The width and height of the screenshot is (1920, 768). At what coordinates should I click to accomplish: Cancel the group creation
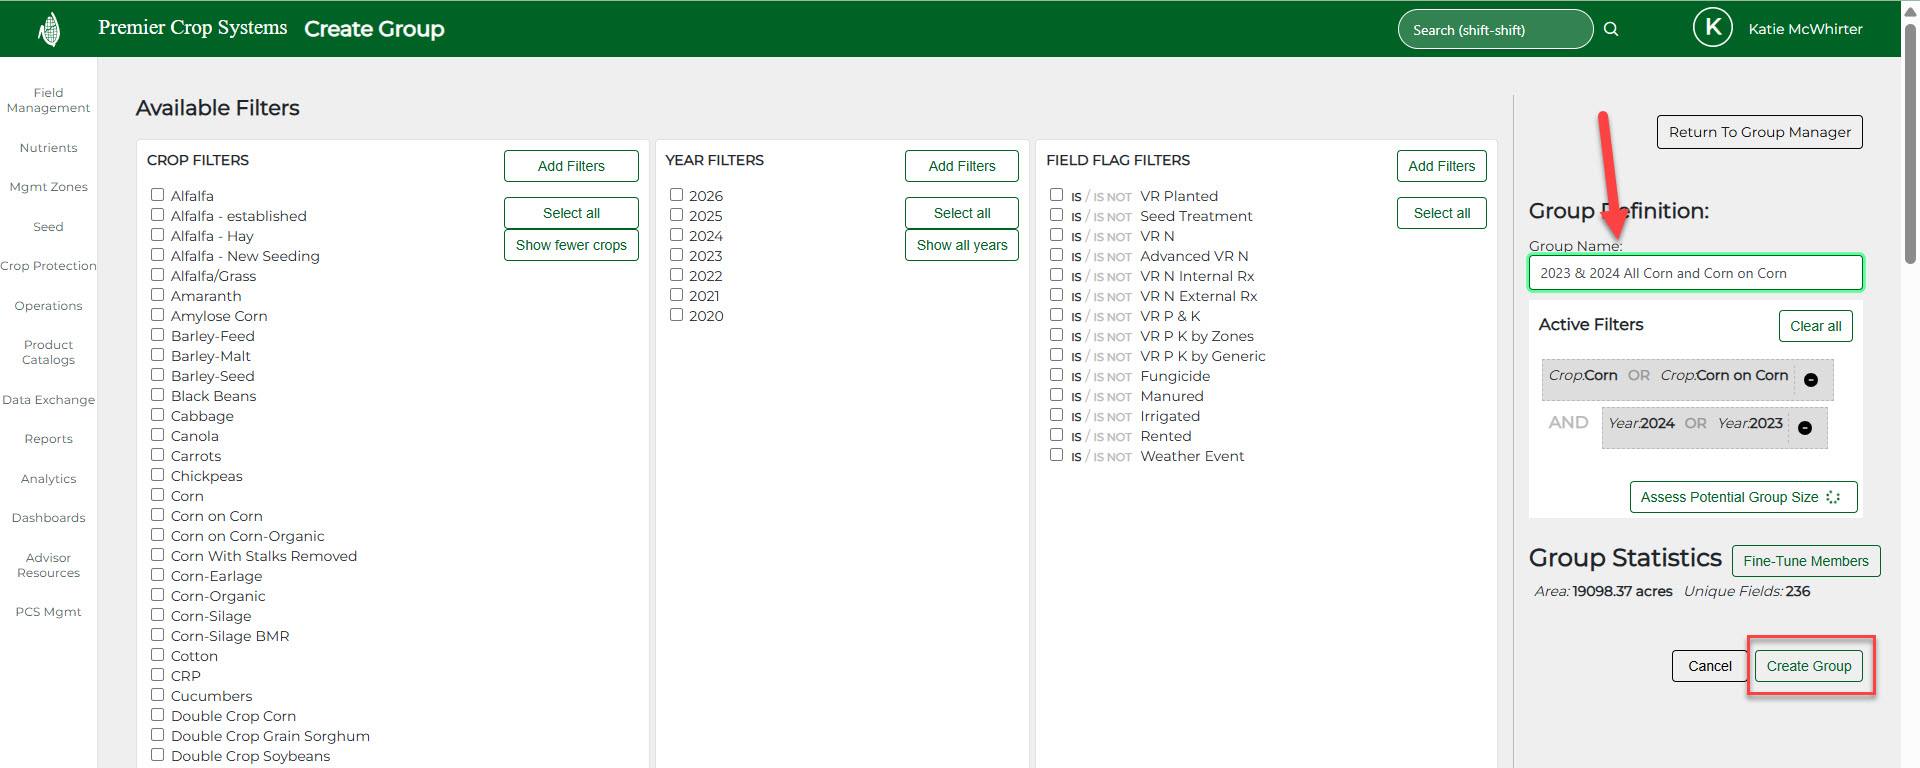point(1709,666)
